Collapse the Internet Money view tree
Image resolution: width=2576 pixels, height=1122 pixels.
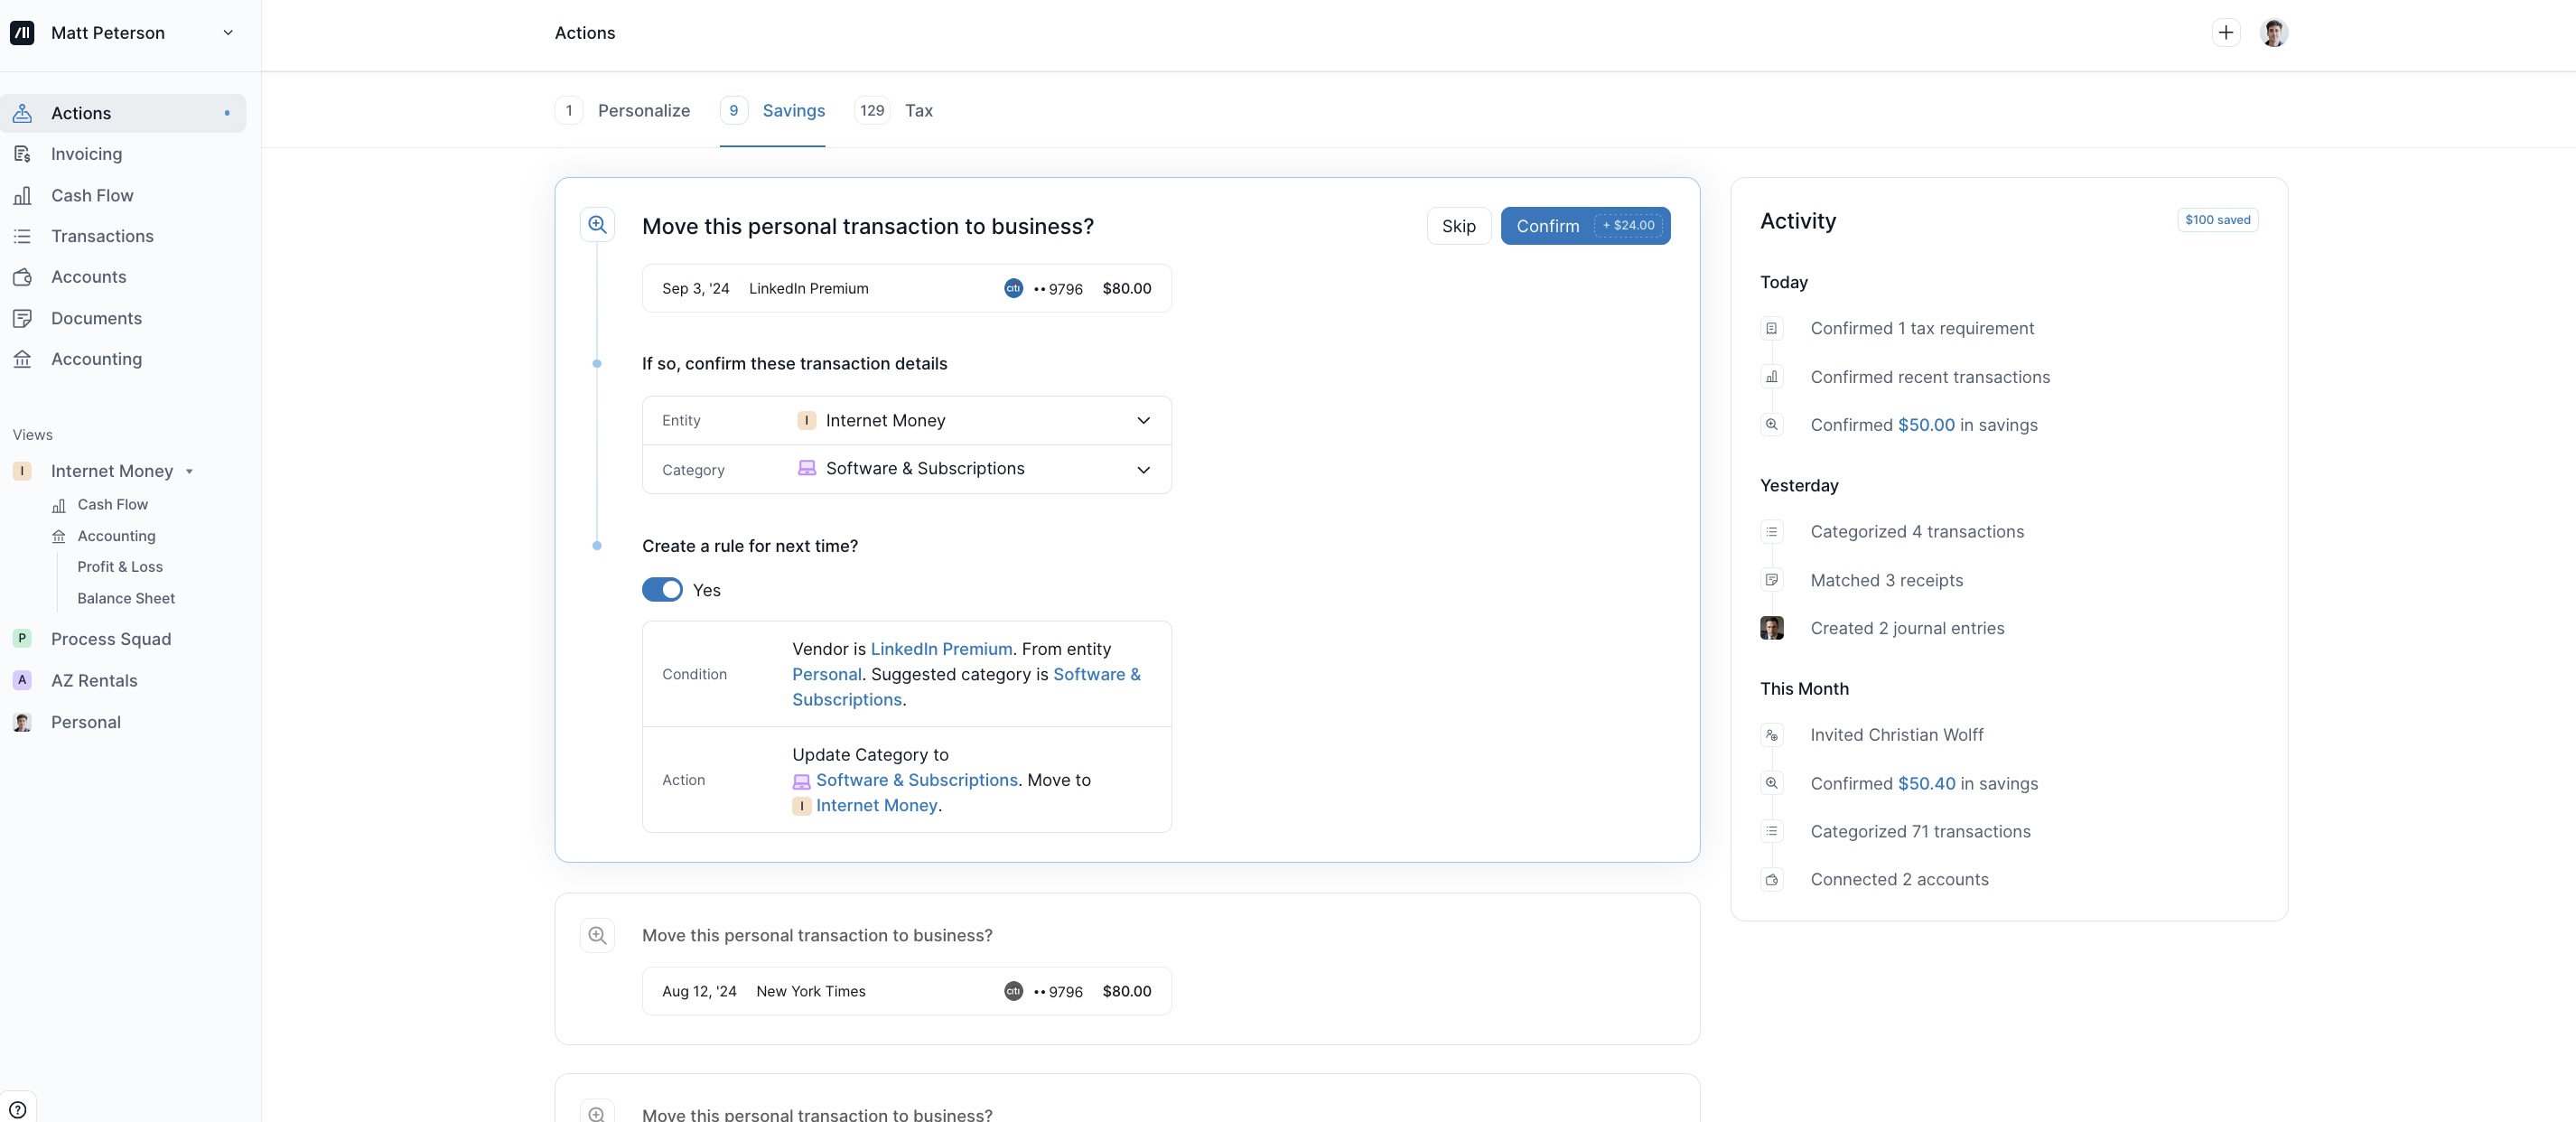189,471
